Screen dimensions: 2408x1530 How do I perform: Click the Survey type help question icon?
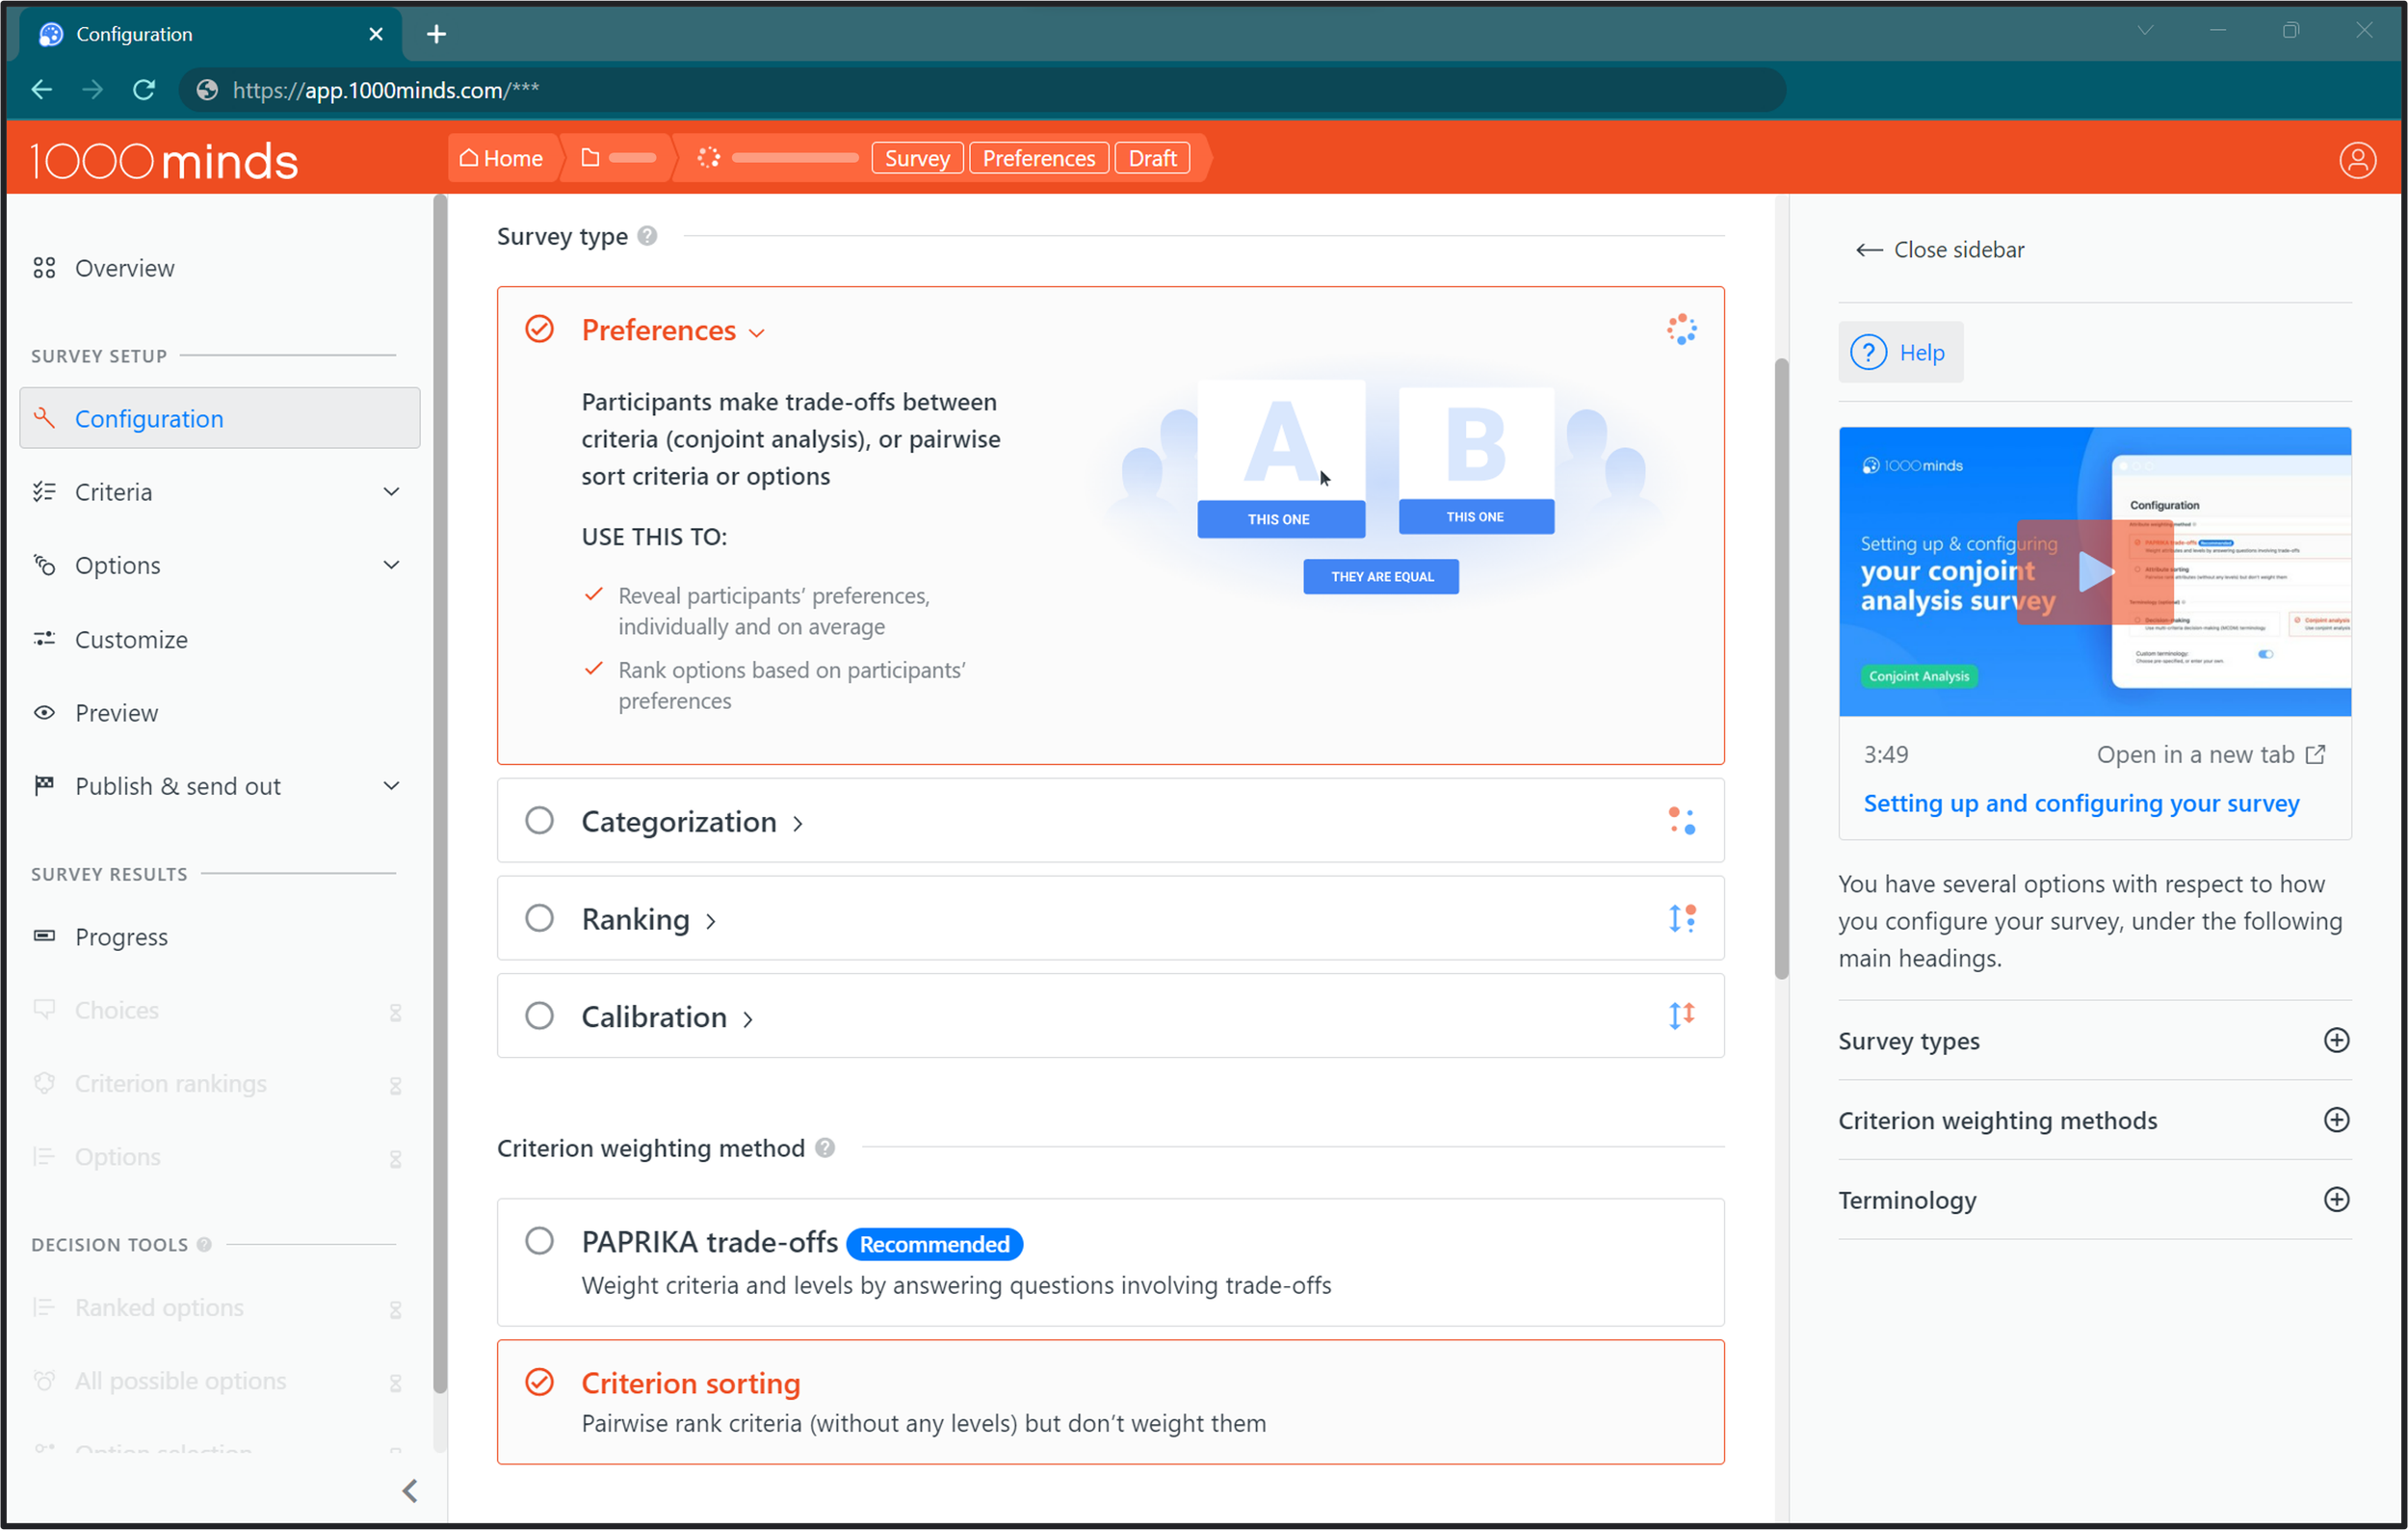coord(647,236)
